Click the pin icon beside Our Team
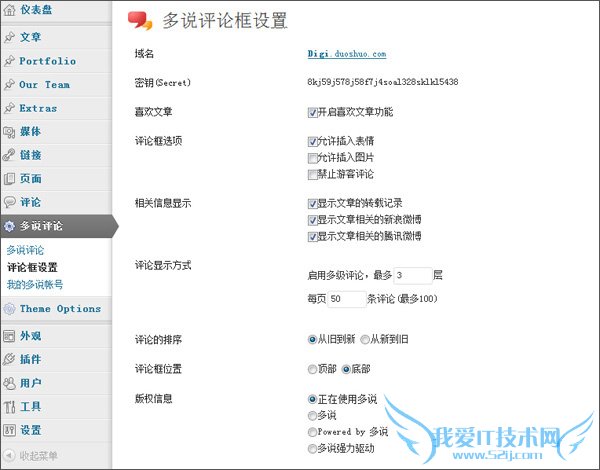 pos(10,85)
